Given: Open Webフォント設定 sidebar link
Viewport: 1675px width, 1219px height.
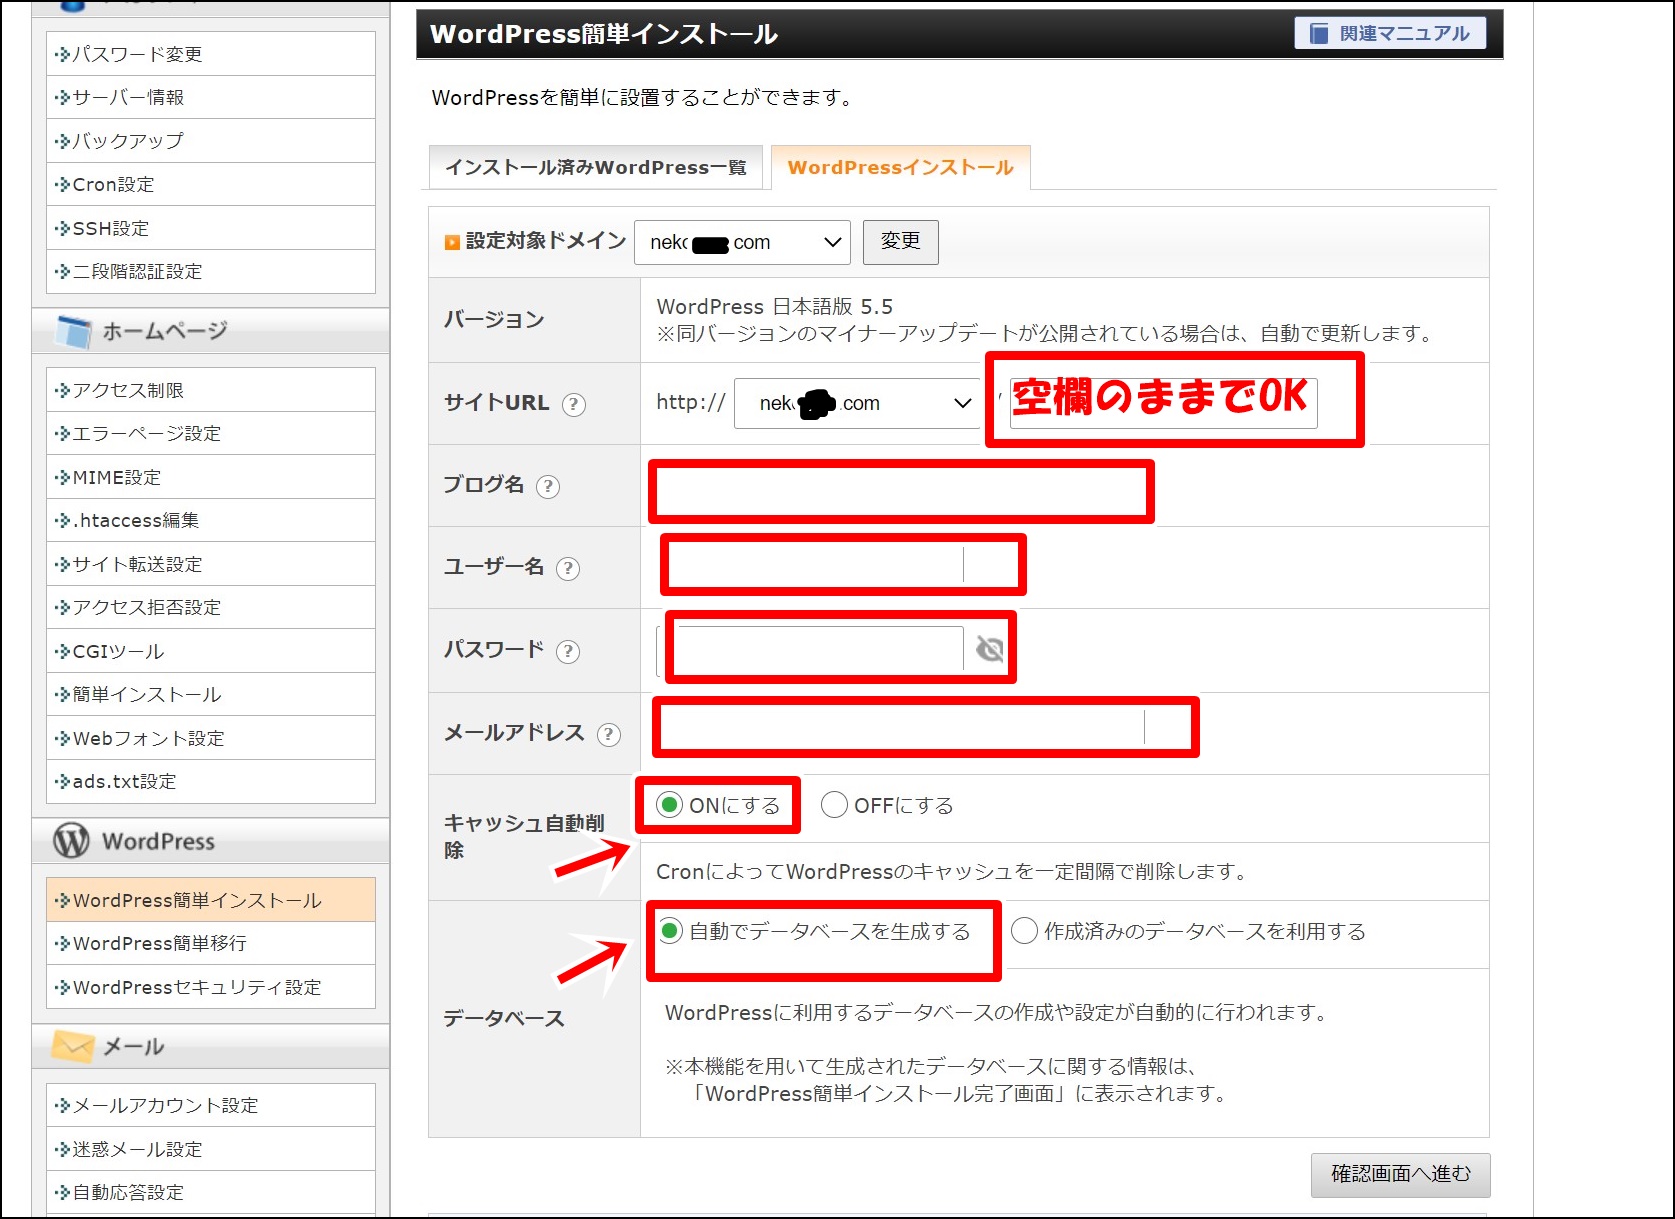Looking at the screenshot, I should click(211, 738).
